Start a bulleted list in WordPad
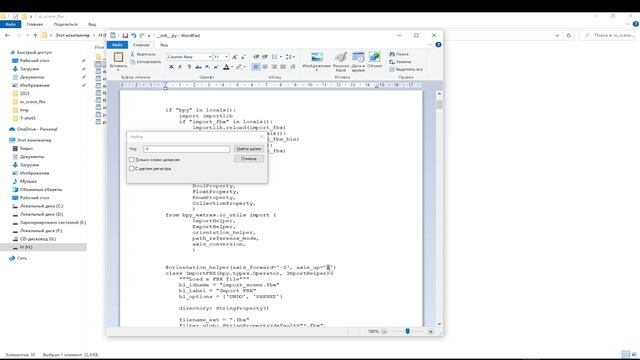Viewport: 640px width, 360px height. coord(275,57)
